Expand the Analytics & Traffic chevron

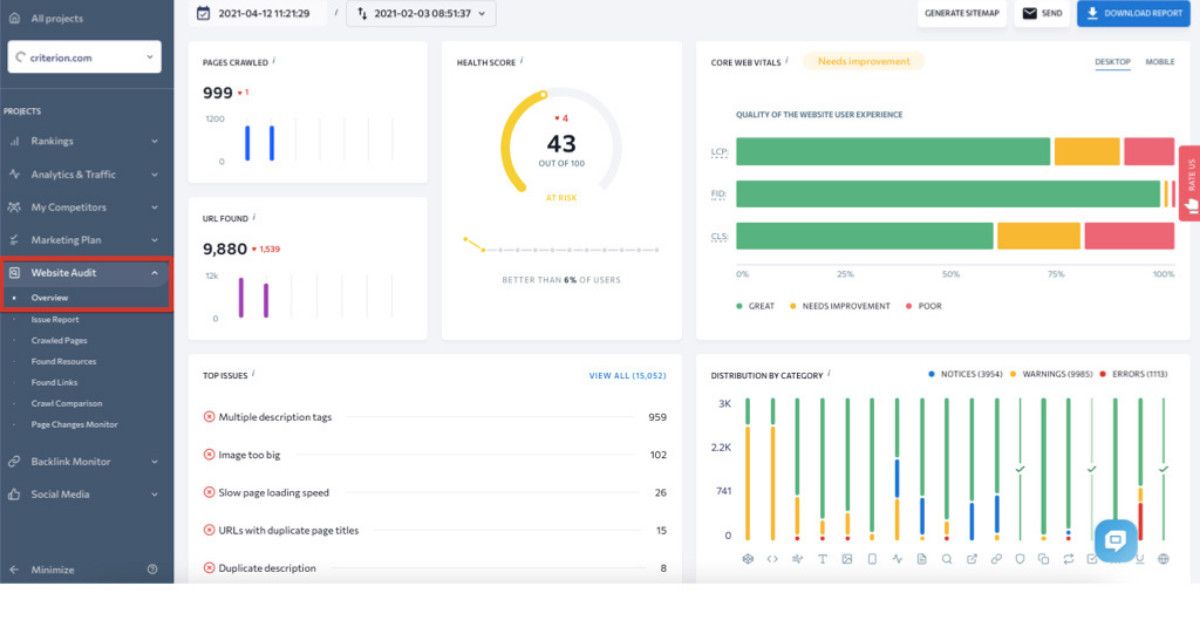click(155, 174)
